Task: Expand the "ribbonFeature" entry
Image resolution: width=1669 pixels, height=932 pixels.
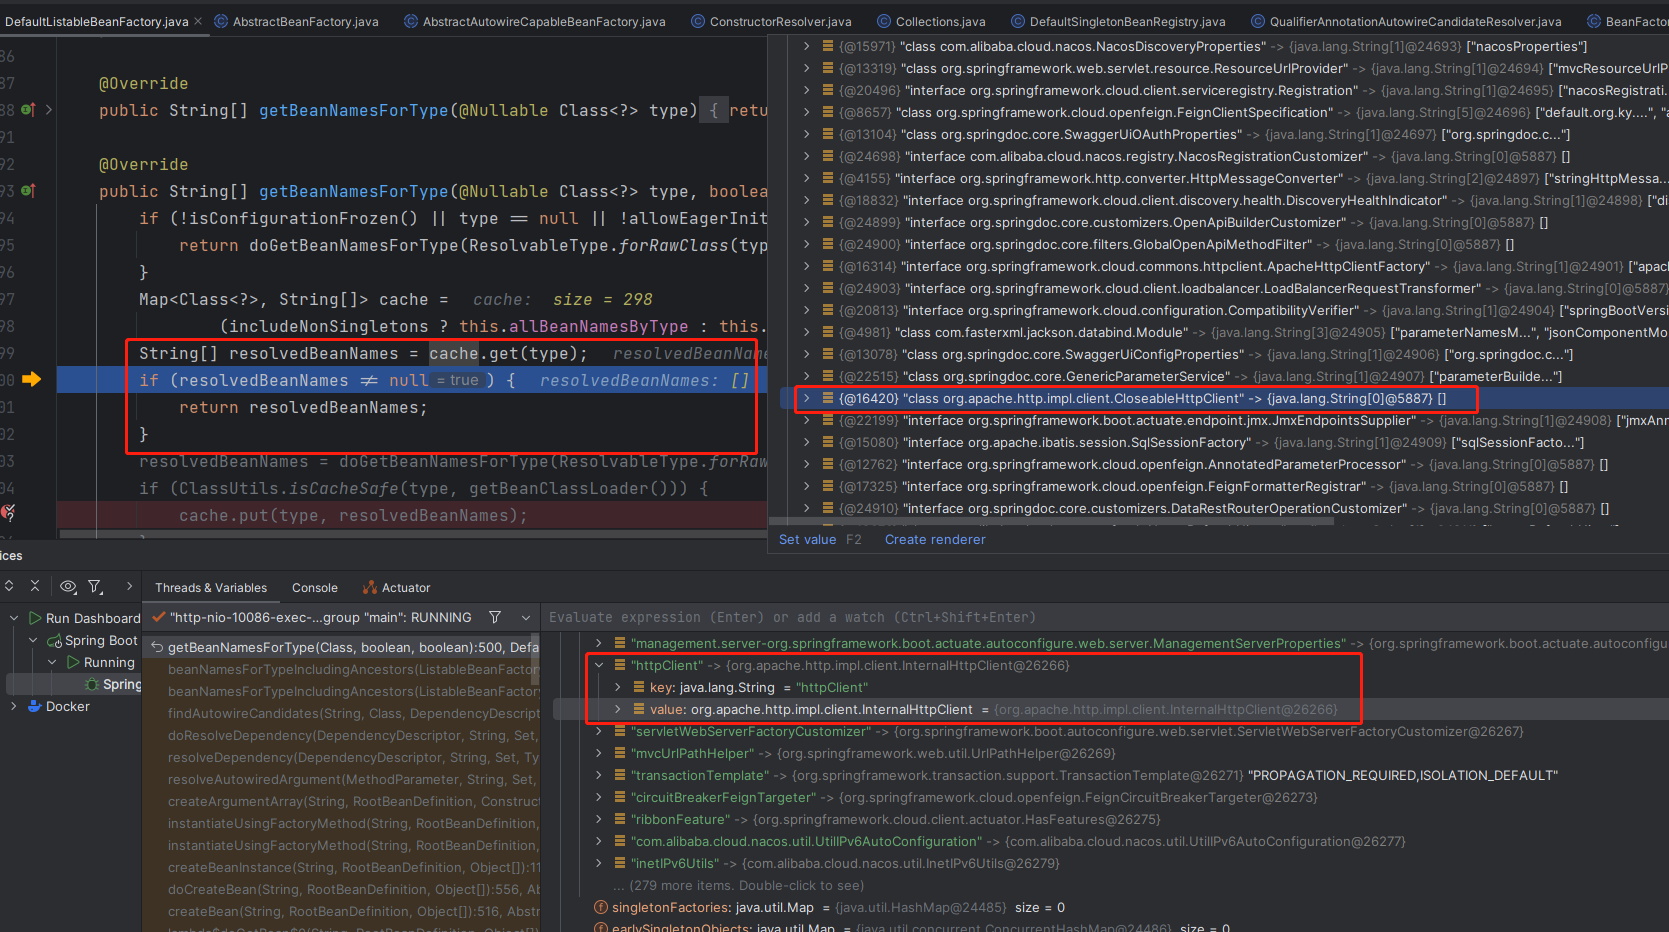Action: [x=599, y=819]
